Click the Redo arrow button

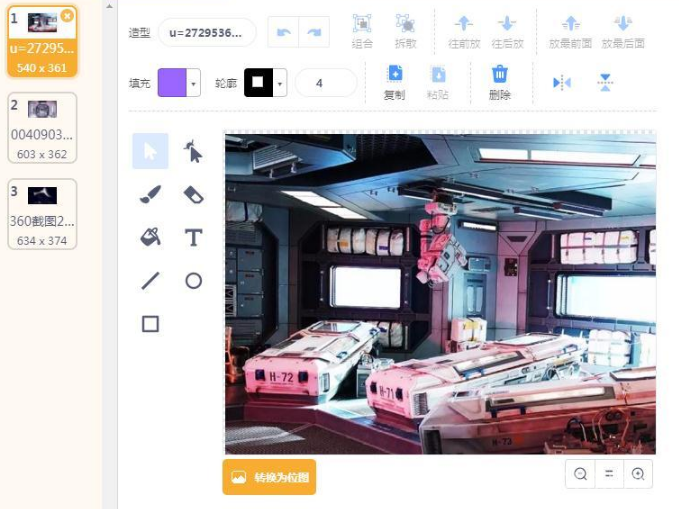(314, 32)
